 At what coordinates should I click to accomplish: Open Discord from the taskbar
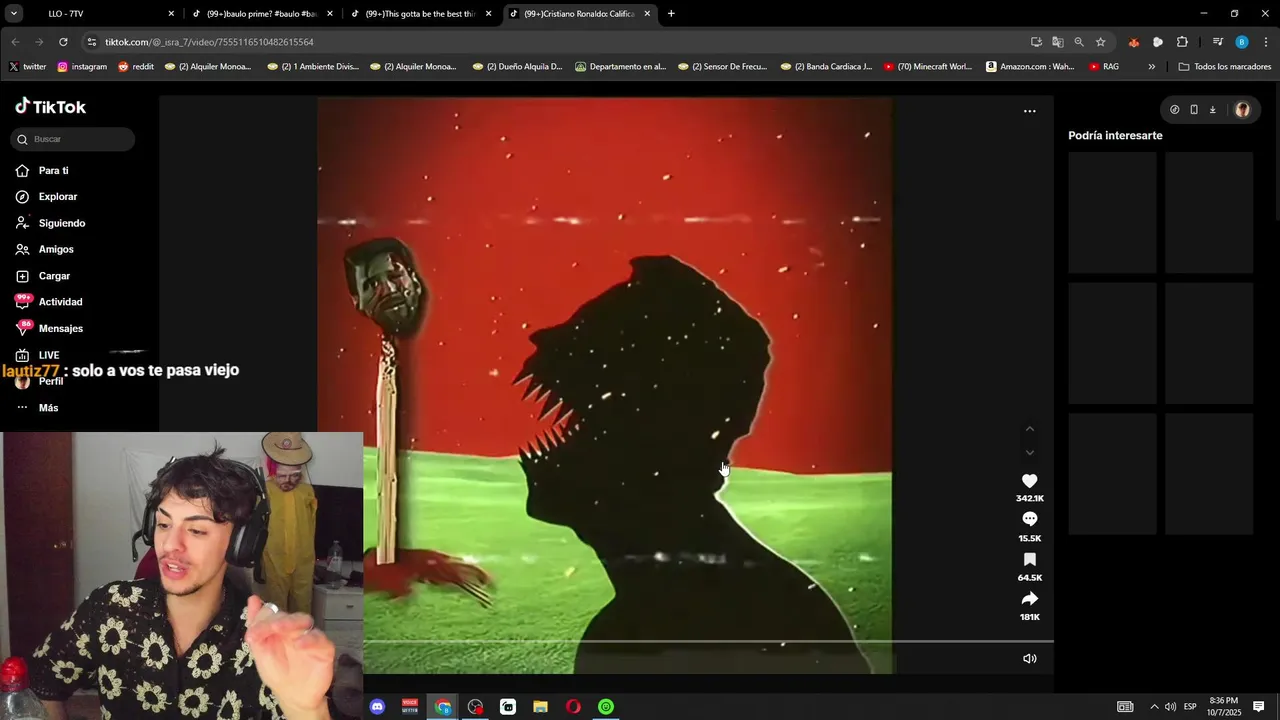click(x=377, y=707)
